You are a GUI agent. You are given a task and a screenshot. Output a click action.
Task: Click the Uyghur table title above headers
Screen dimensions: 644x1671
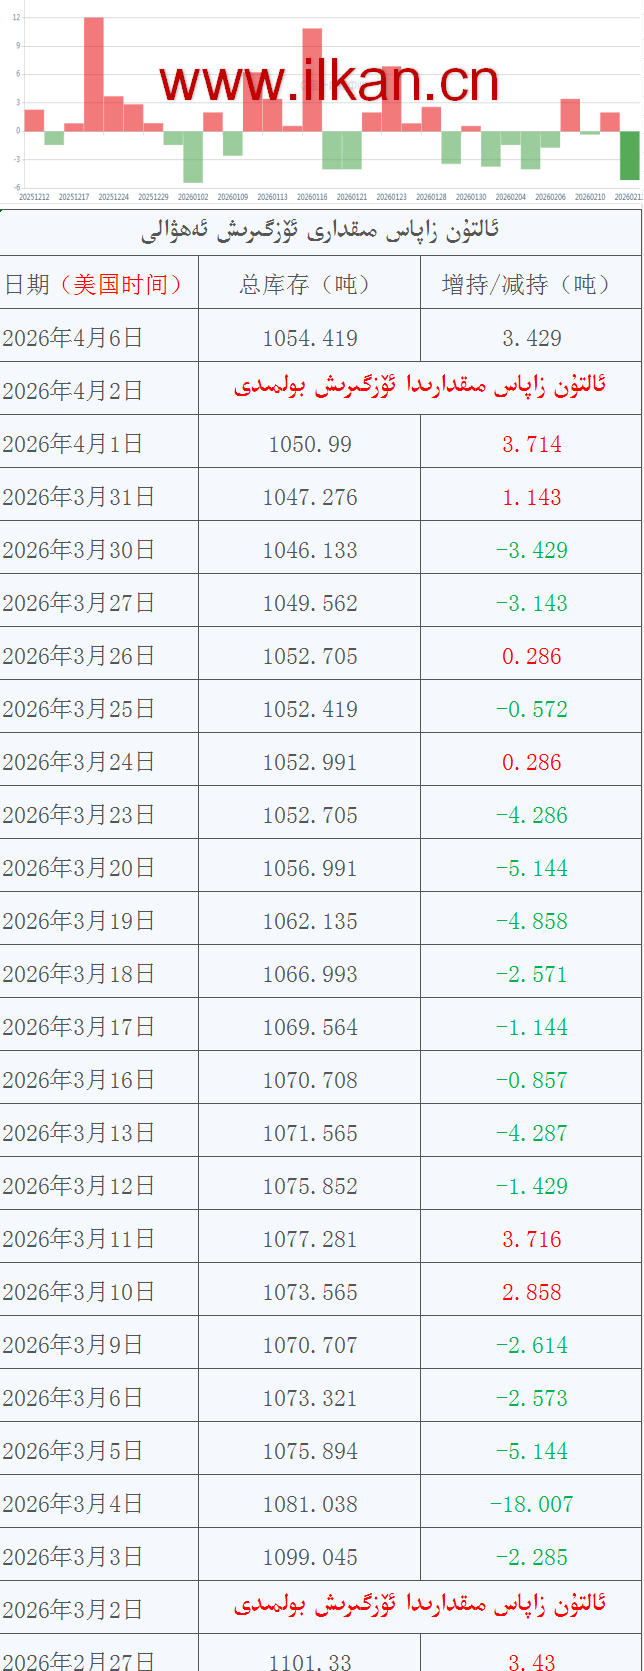tap(320, 232)
